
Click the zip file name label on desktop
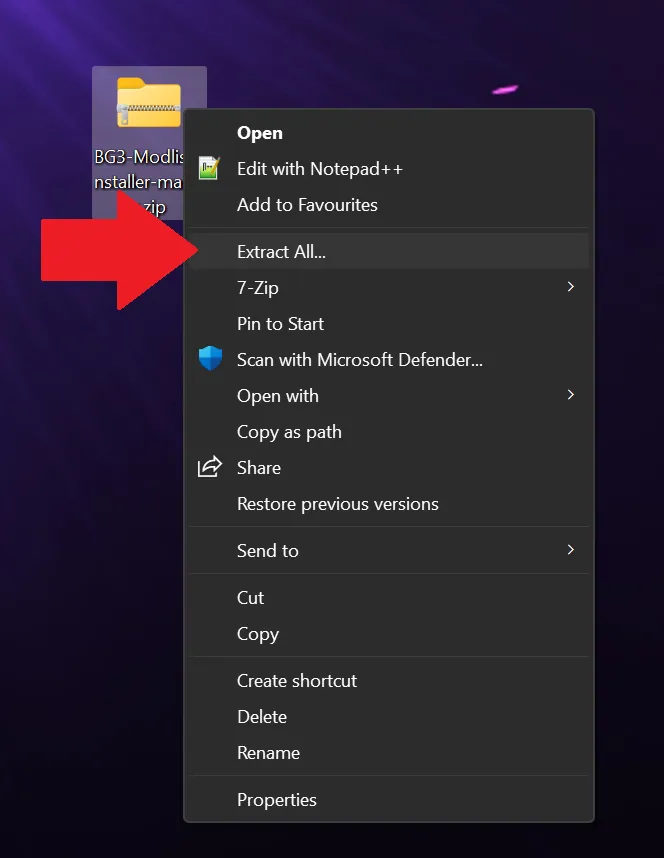(138, 182)
